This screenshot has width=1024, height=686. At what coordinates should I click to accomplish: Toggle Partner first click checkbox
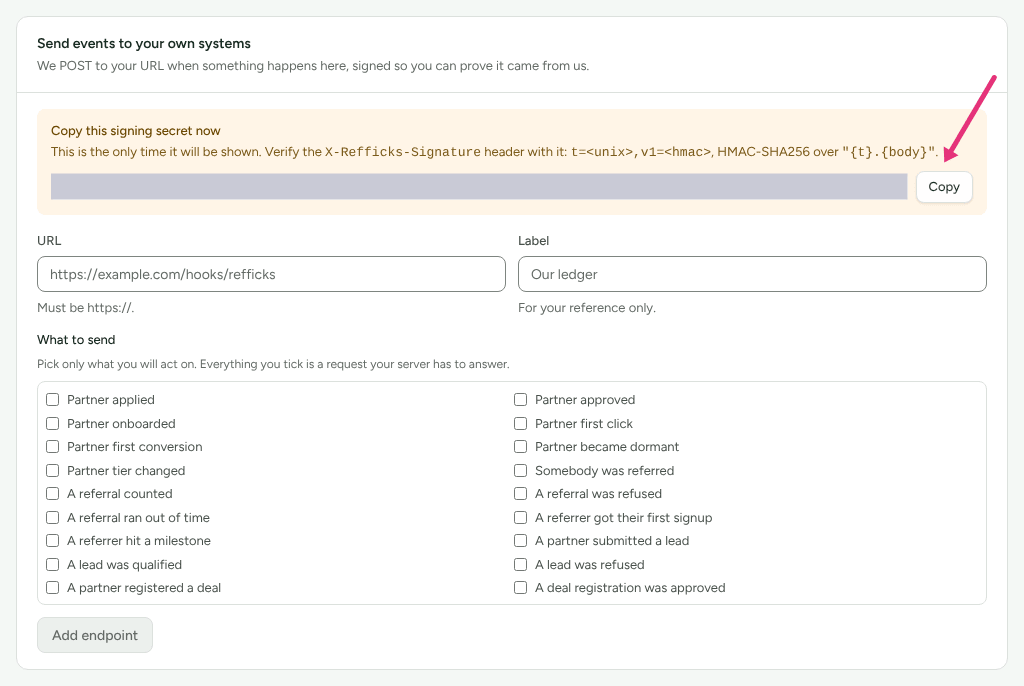(520, 423)
